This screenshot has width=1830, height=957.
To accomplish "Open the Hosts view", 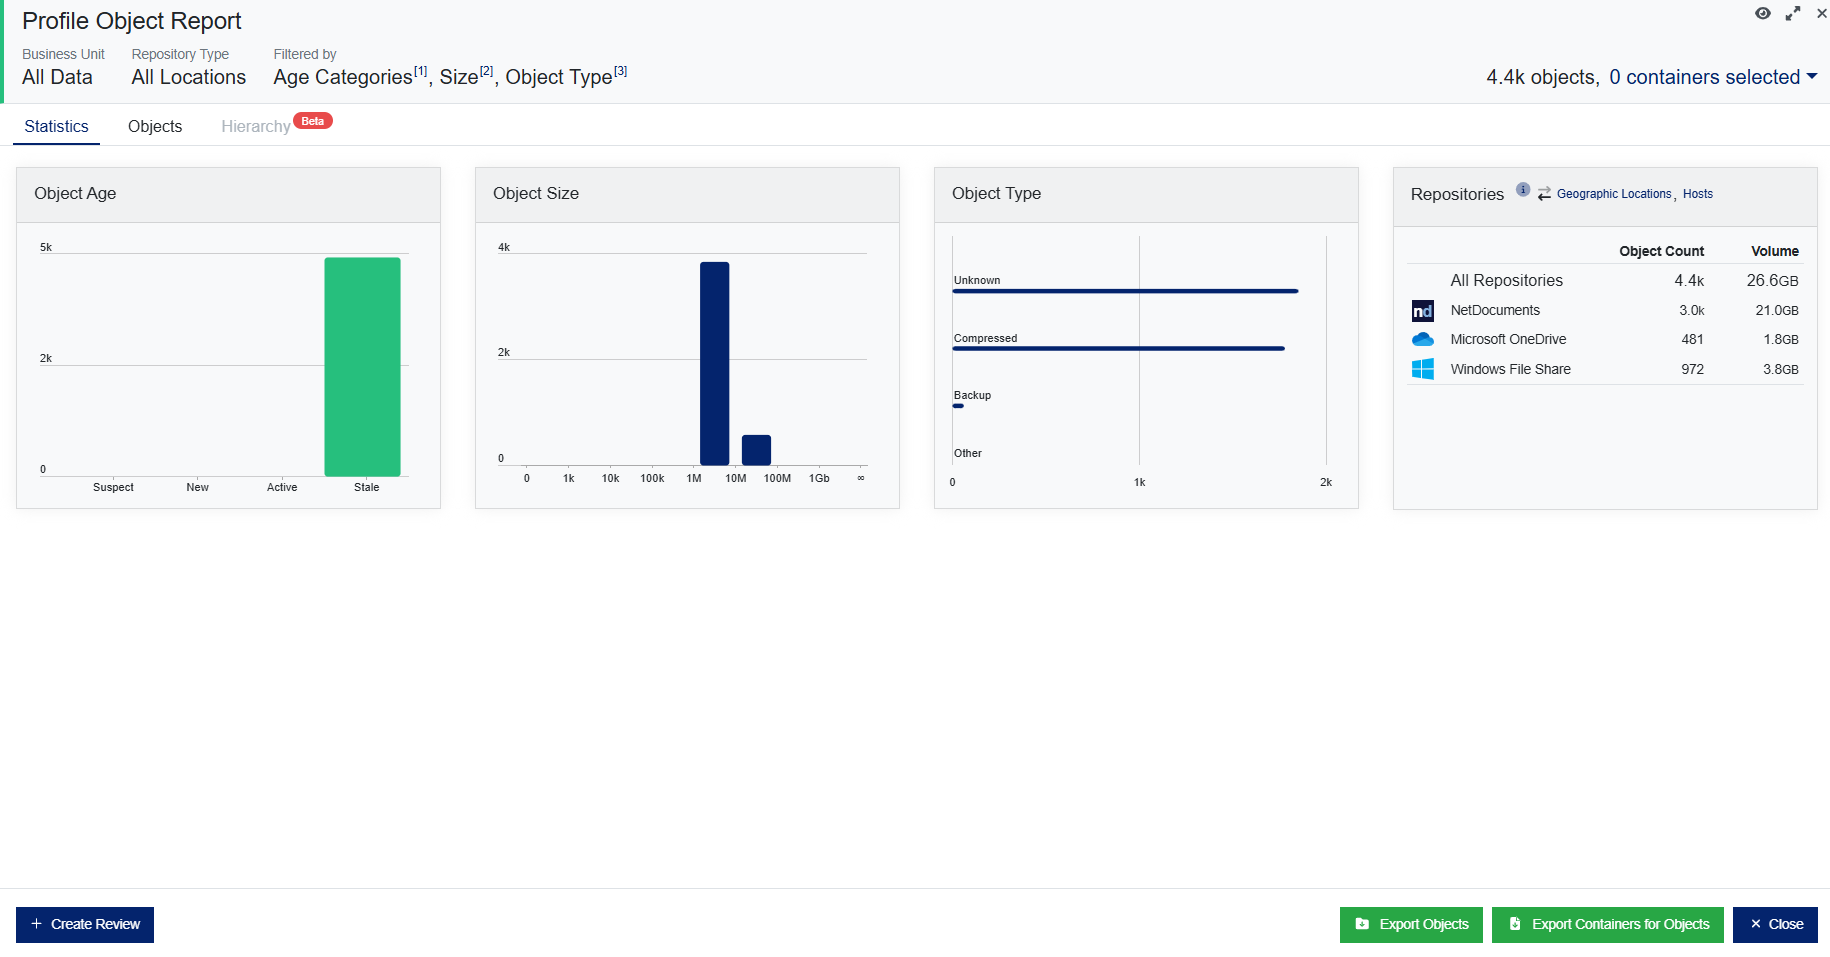I will click(x=1697, y=193).
